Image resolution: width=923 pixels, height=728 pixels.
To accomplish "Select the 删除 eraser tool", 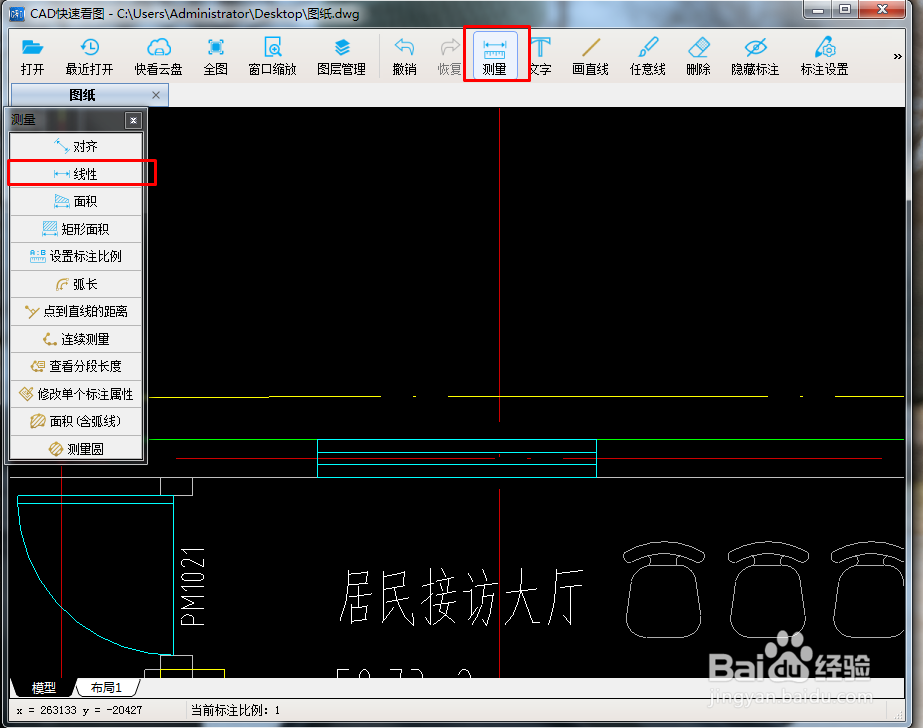I will [699, 56].
